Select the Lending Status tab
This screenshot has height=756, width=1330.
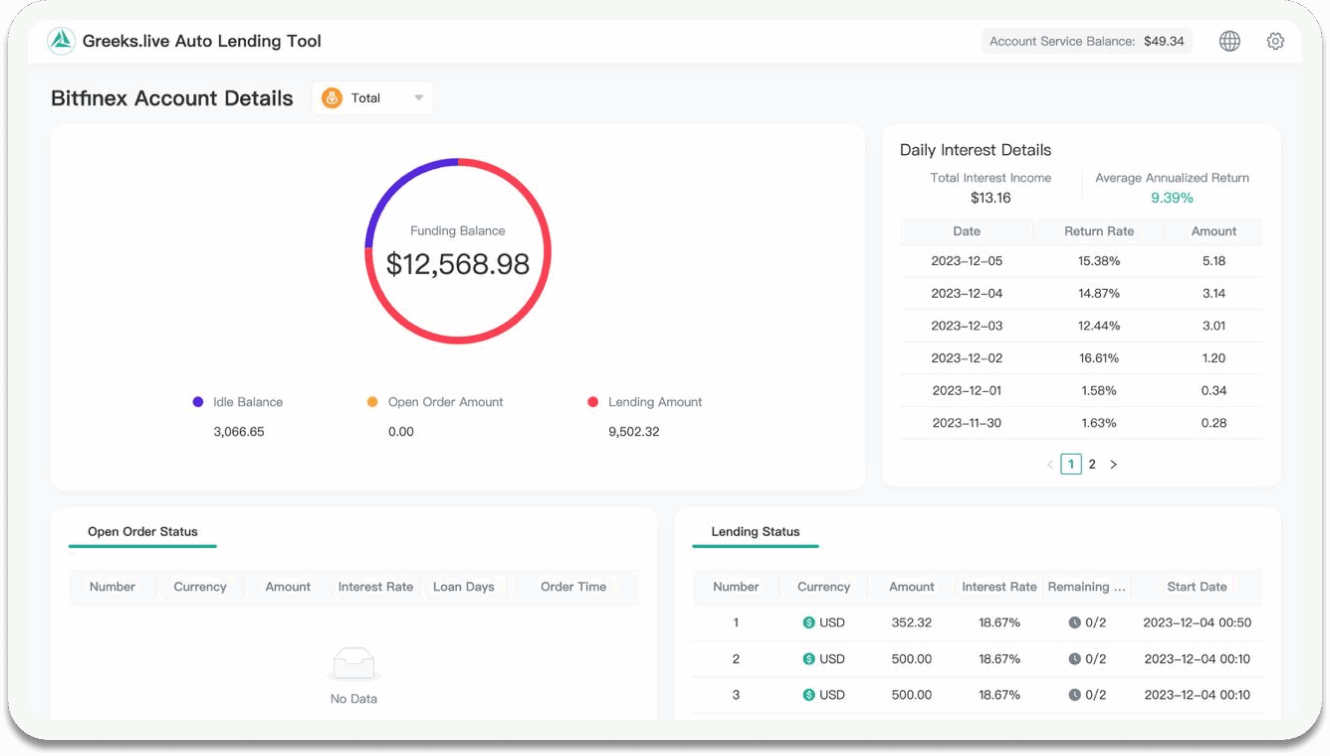click(x=755, y=532)
